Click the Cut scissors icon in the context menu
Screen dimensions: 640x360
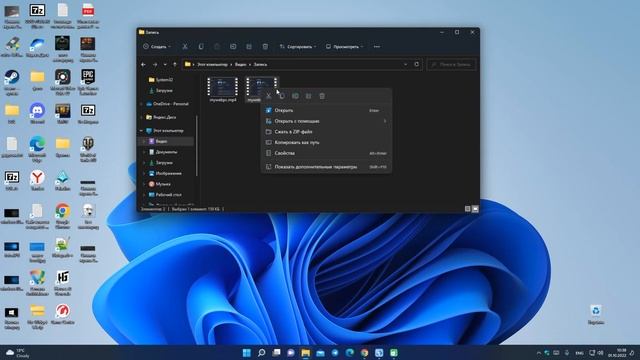269,96
